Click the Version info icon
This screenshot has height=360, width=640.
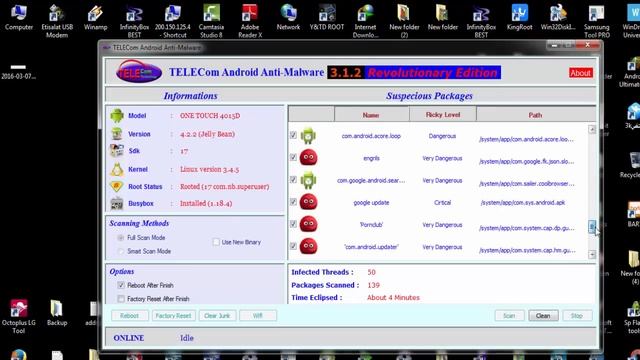click(117, 134)
